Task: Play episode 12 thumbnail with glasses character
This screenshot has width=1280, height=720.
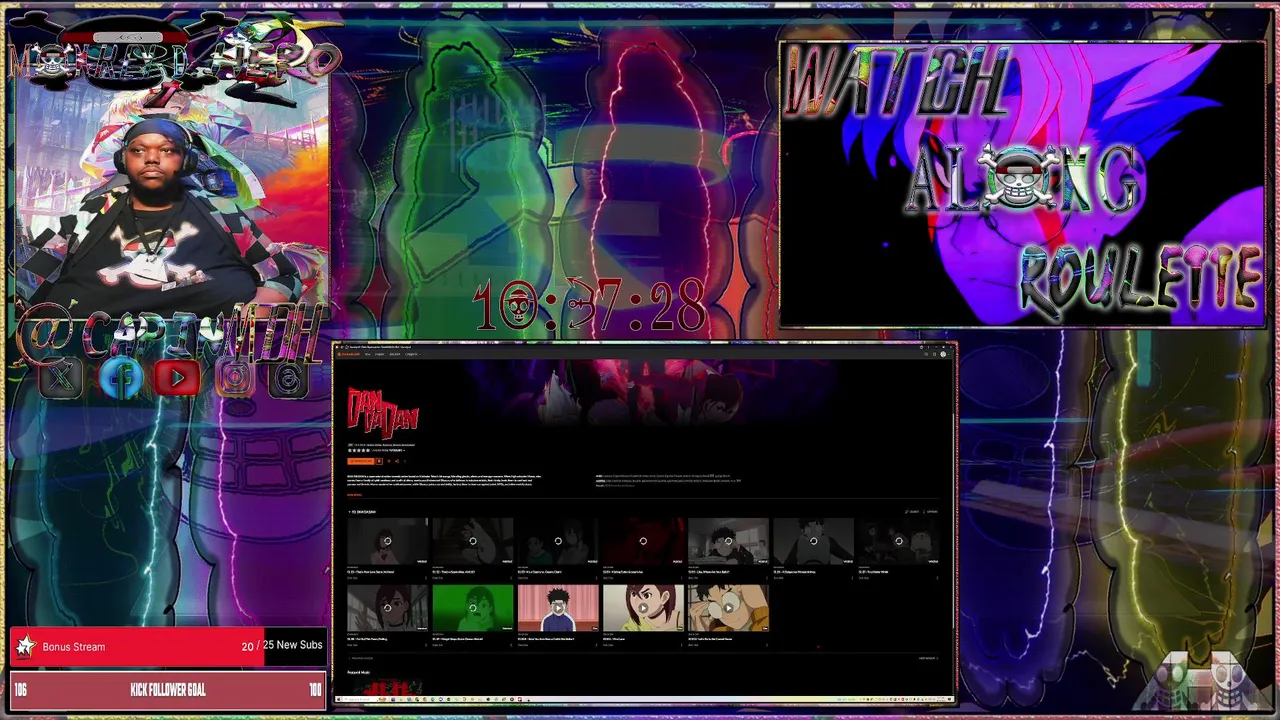Action: point(728,608)
